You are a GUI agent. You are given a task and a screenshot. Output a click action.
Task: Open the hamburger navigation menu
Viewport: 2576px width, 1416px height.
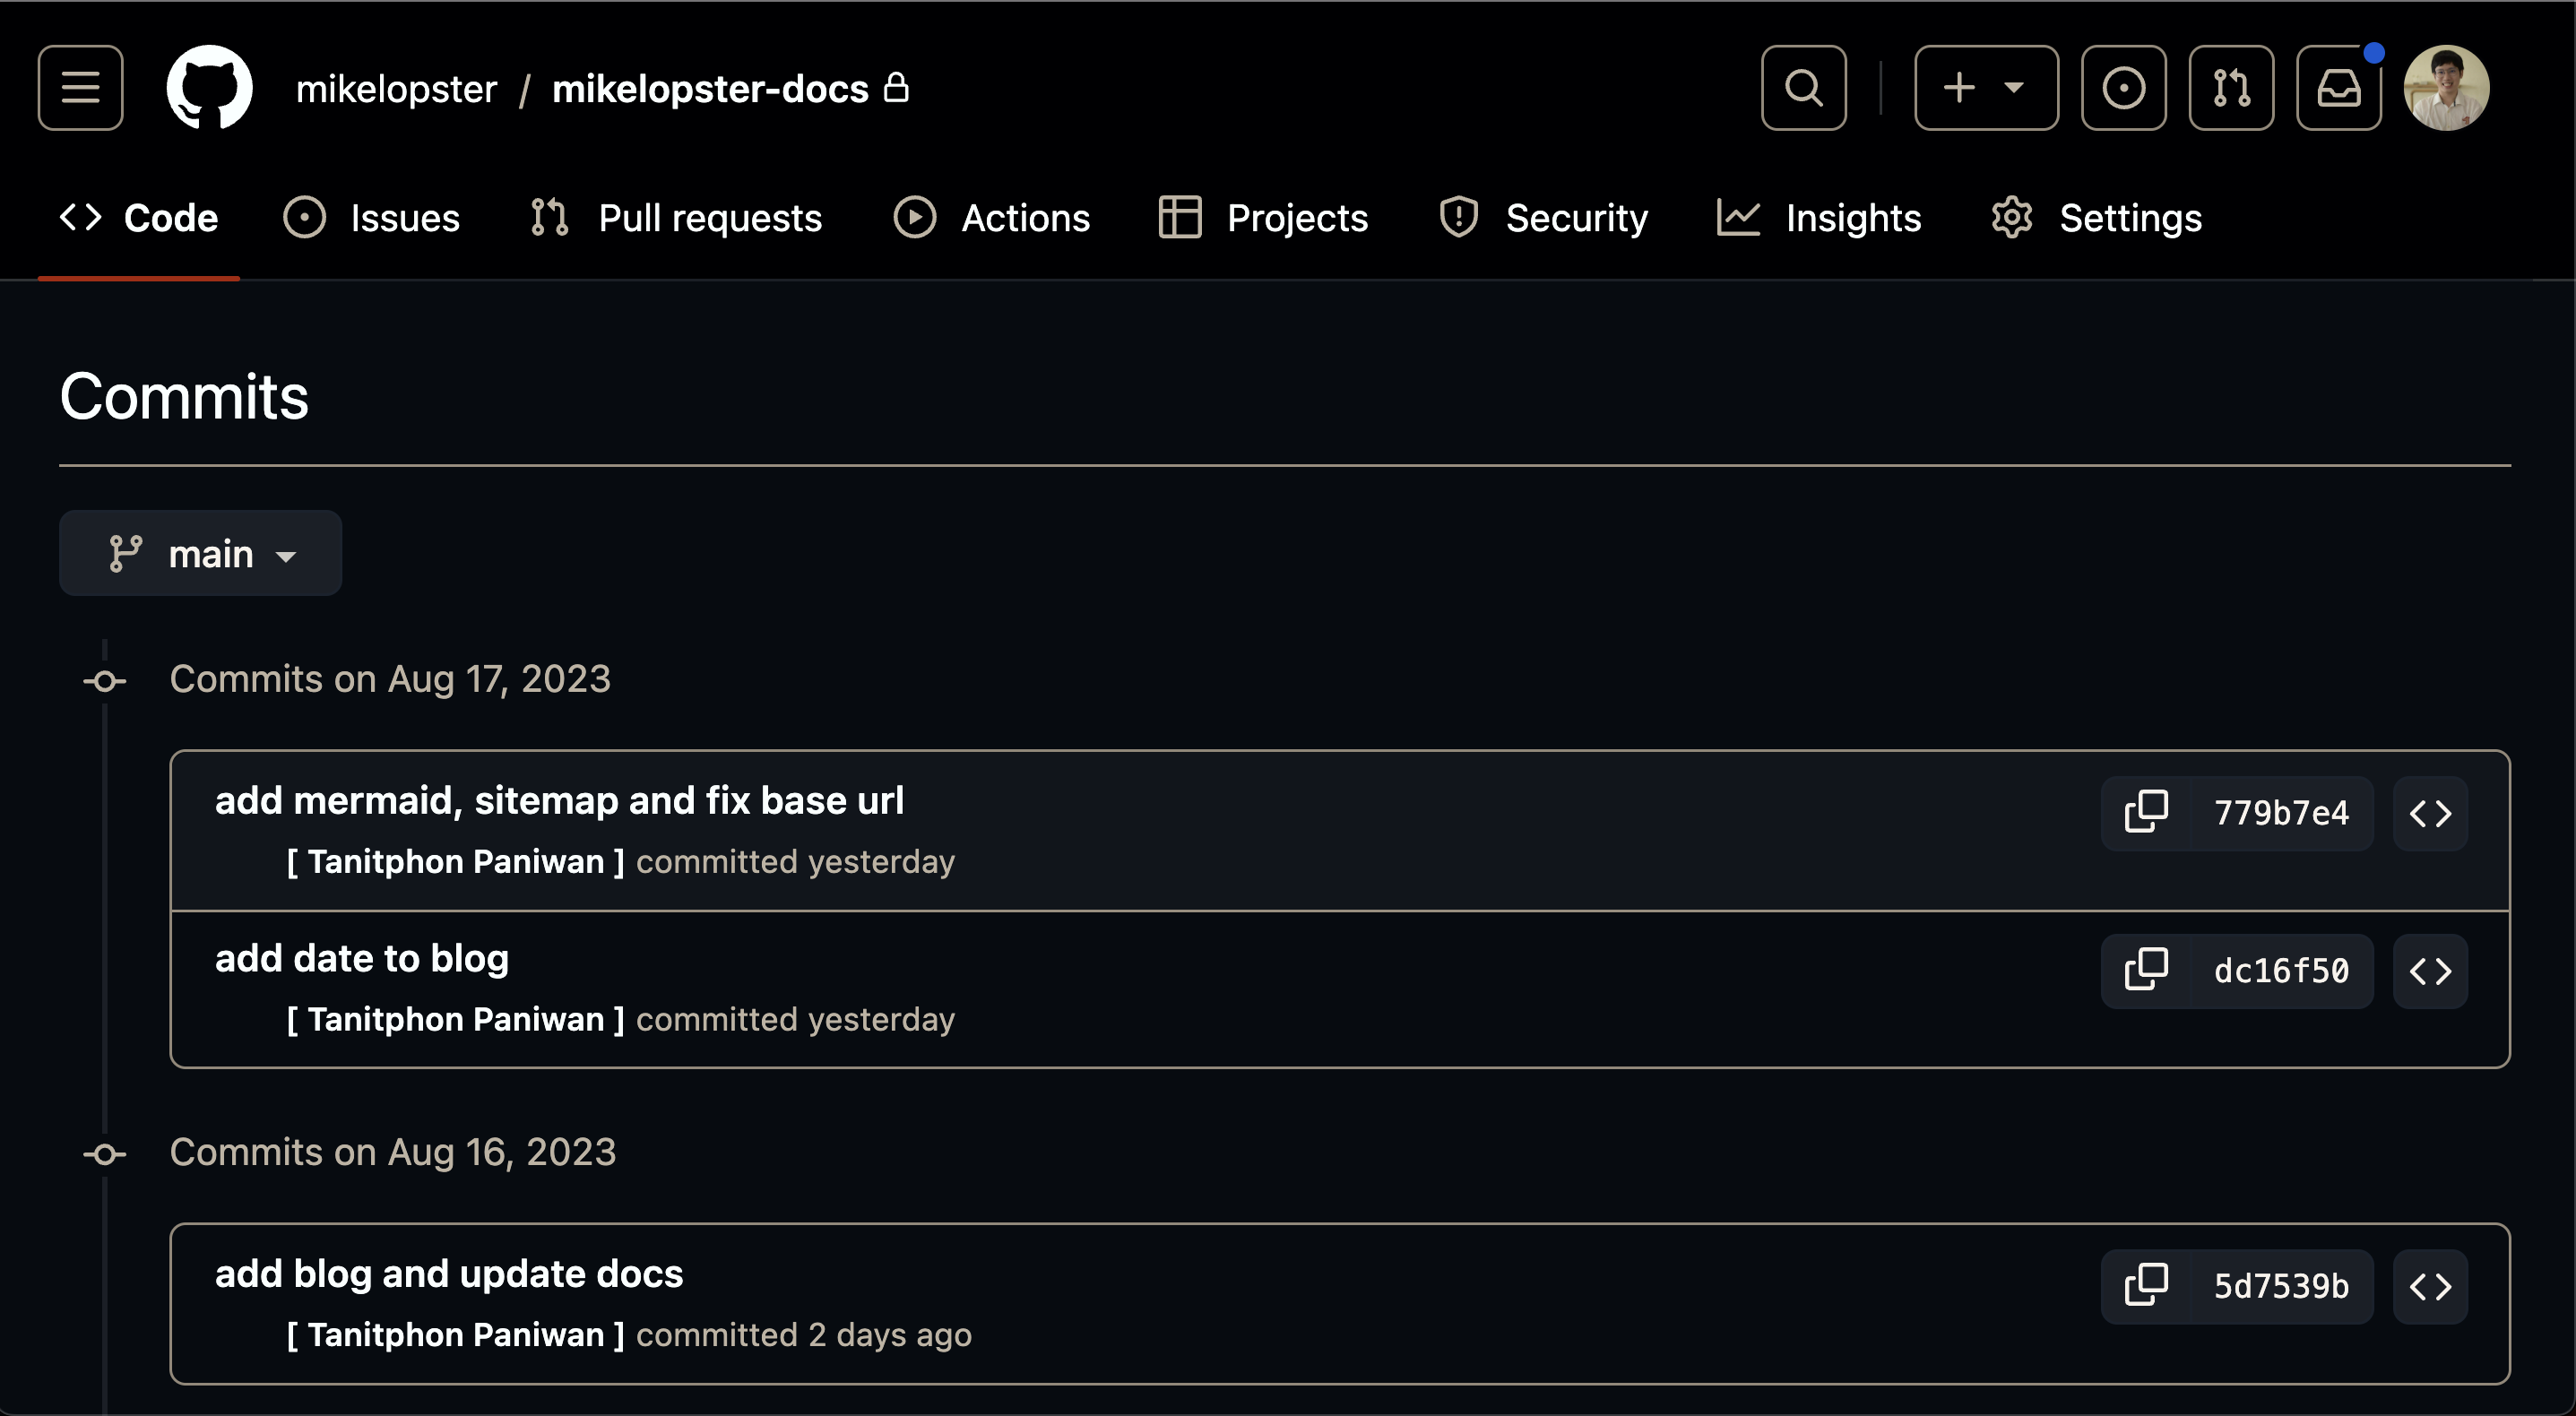81,88
